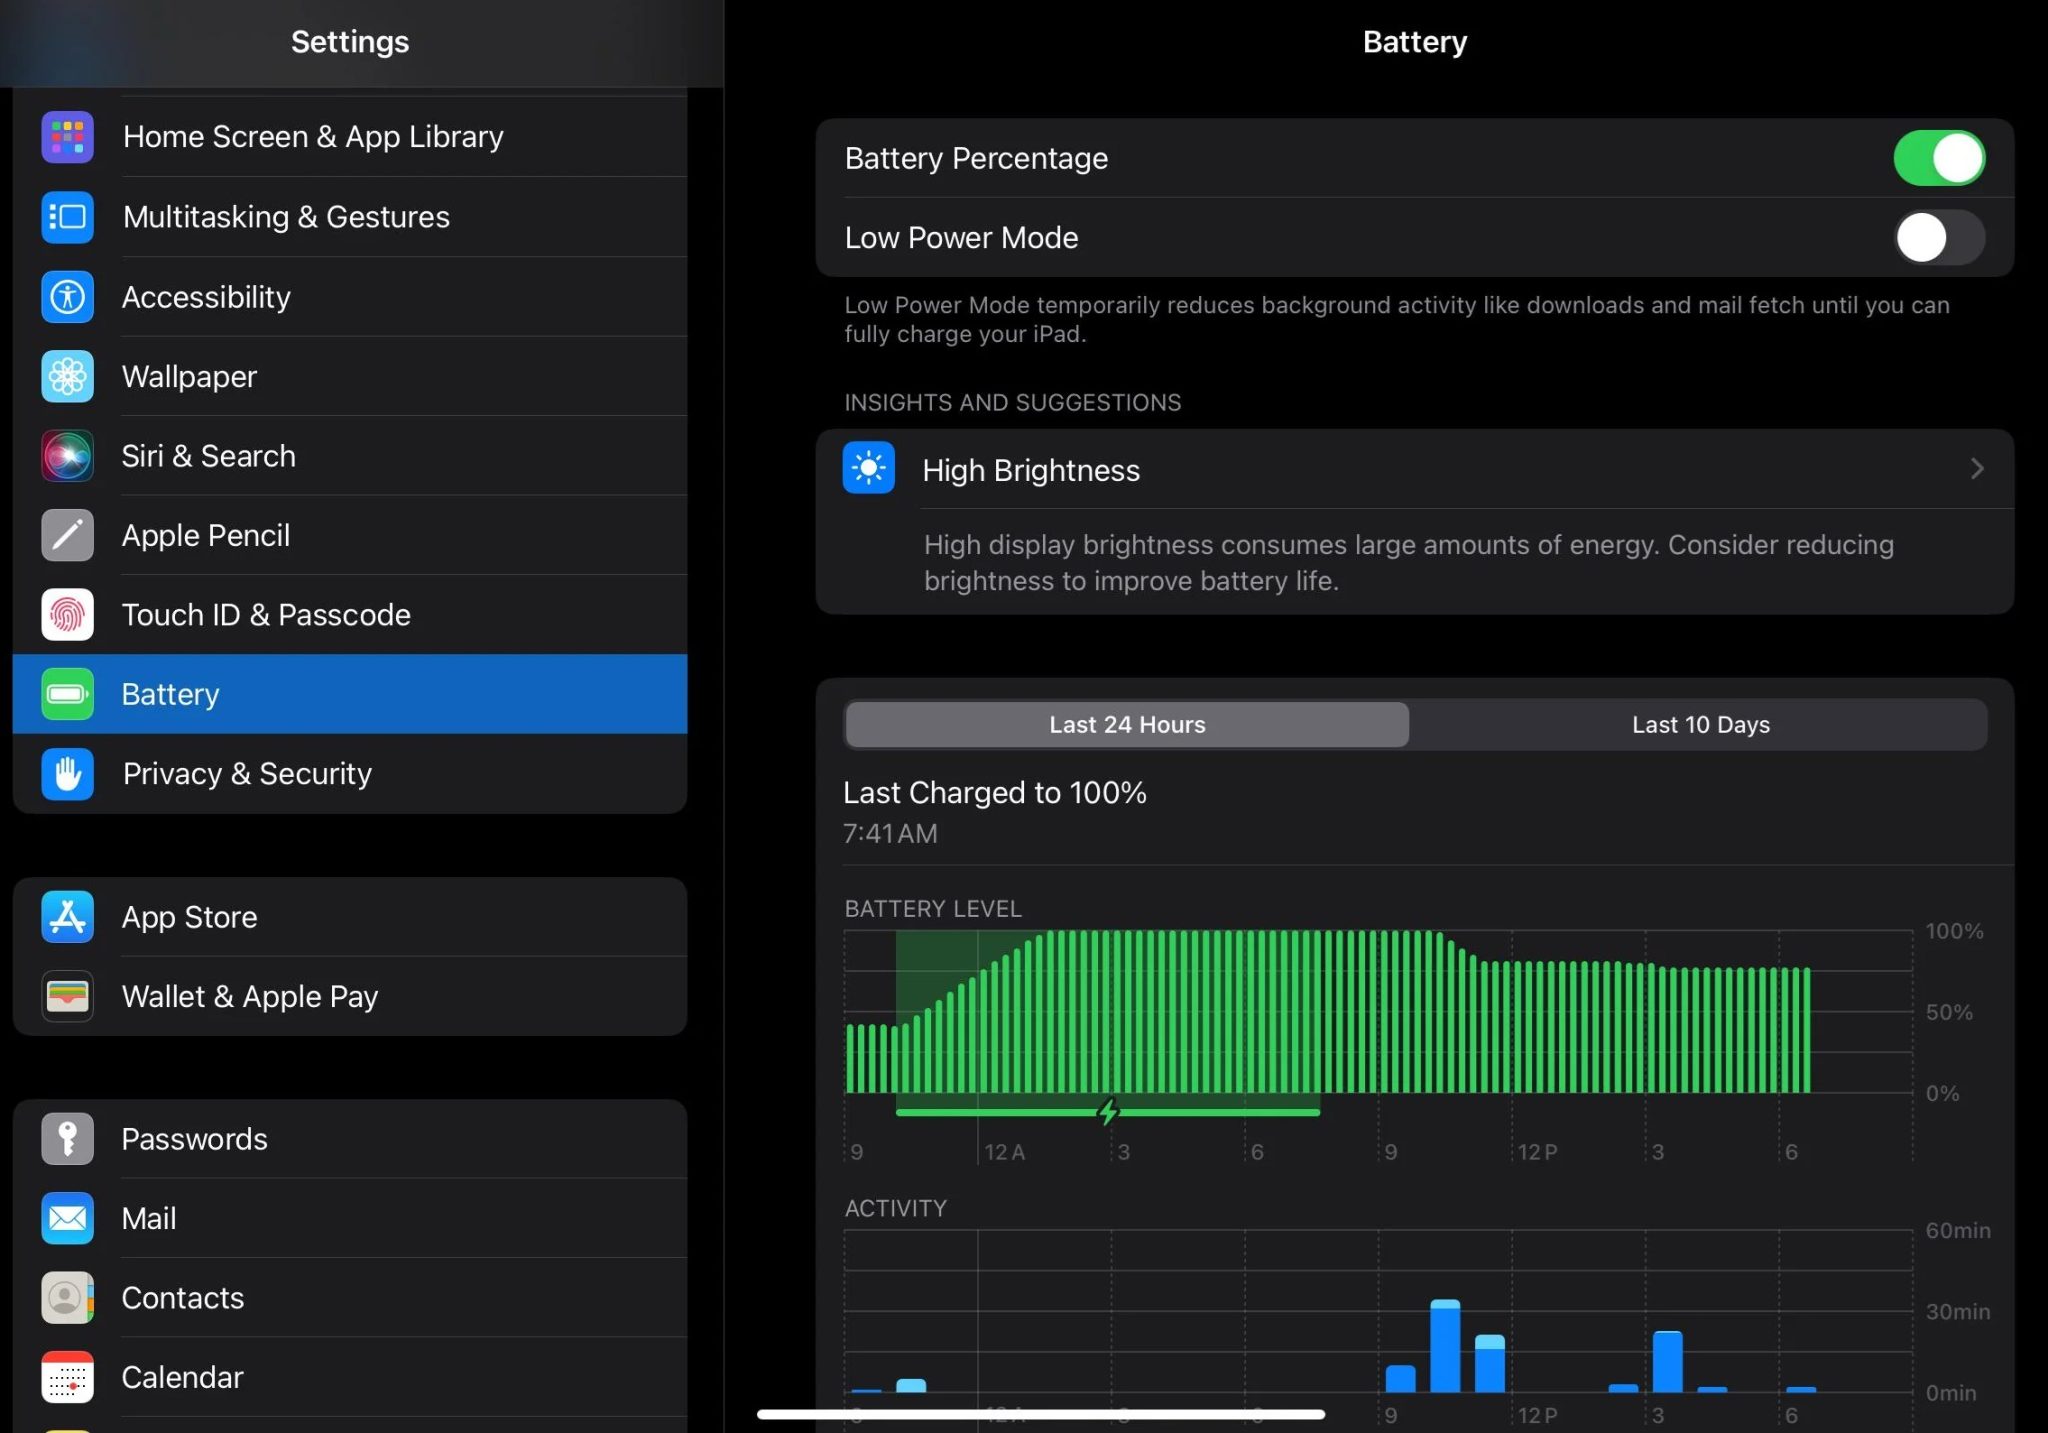Tap the Touch ID fingerprint icon

[67, 615]
